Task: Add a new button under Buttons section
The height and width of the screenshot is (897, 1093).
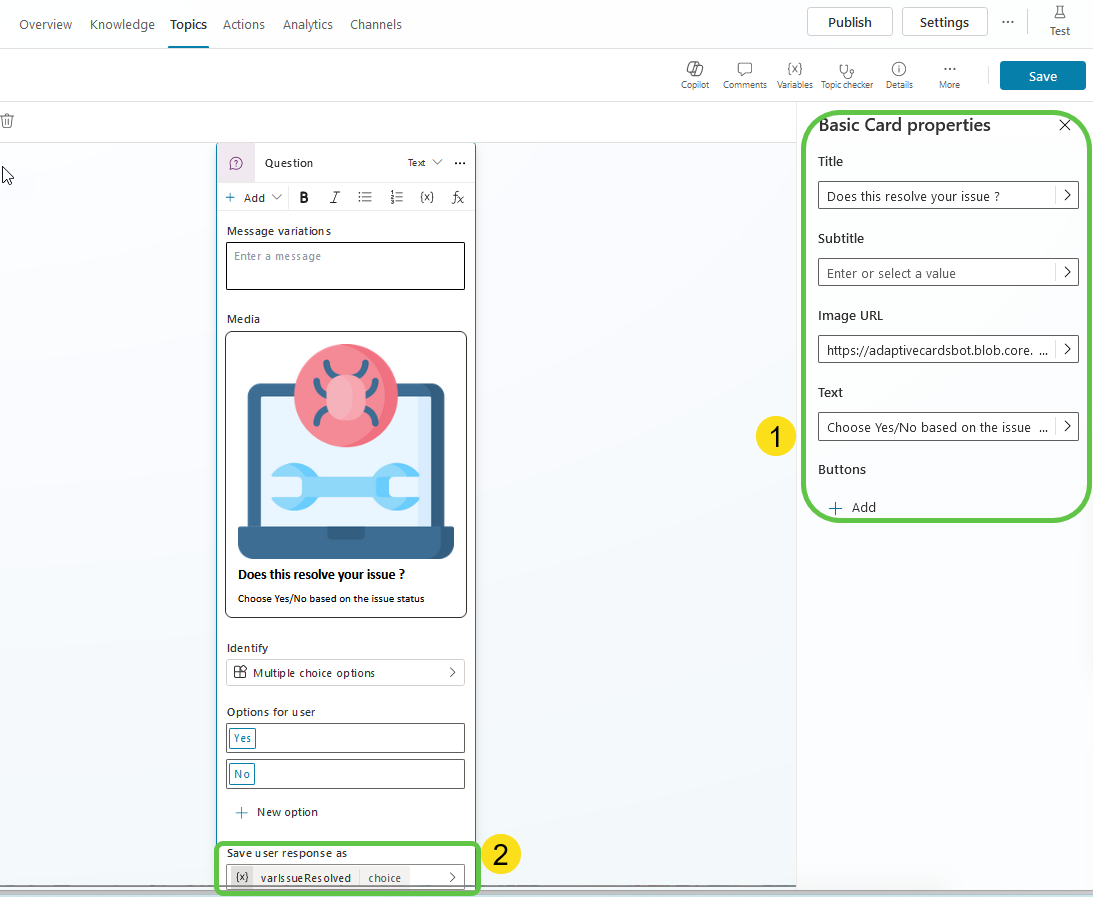Action: tap(853, 507)
